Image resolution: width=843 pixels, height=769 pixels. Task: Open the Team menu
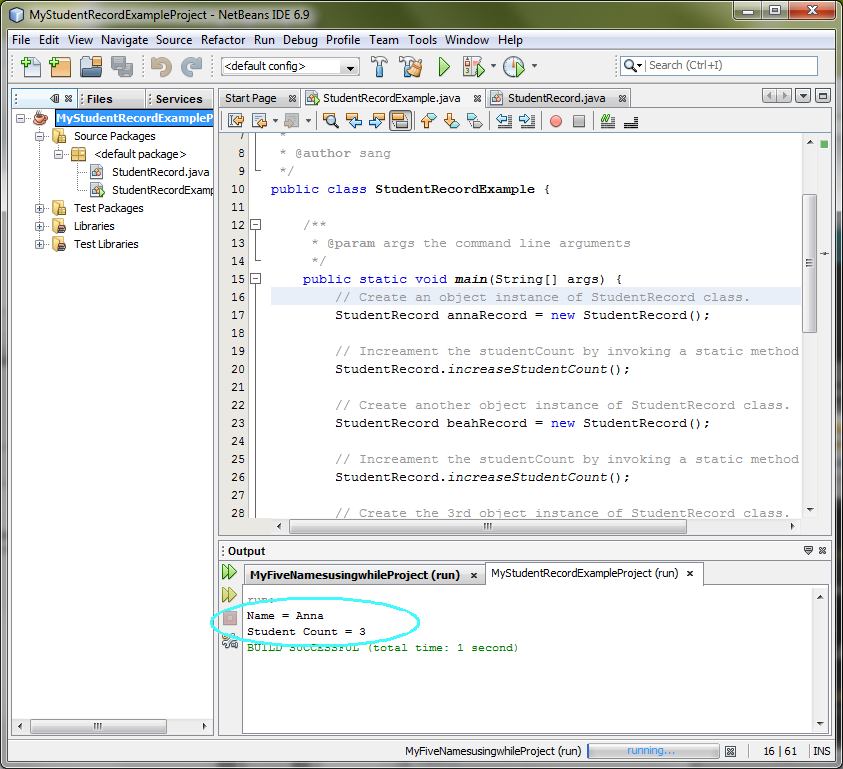[x=383, y=40]
